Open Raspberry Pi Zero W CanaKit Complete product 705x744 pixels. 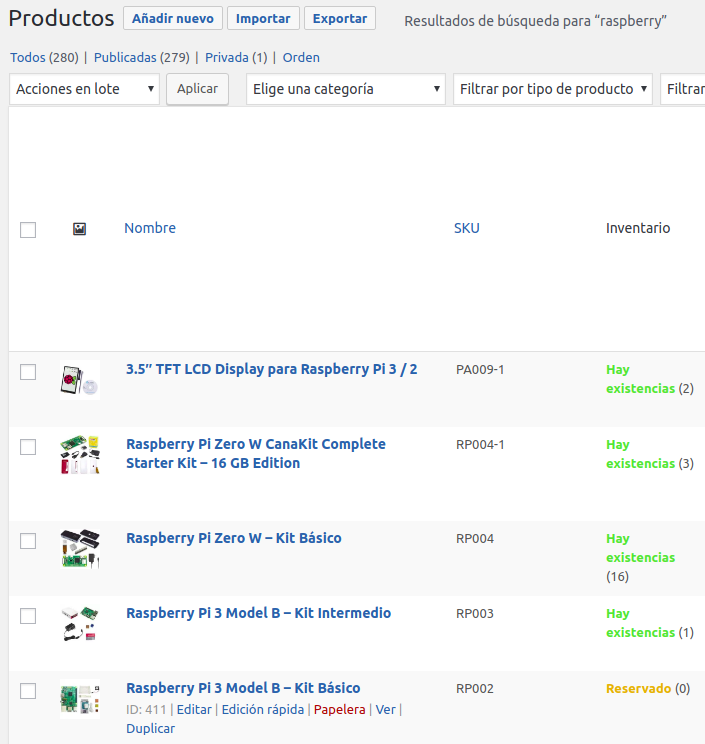(256, 454)
